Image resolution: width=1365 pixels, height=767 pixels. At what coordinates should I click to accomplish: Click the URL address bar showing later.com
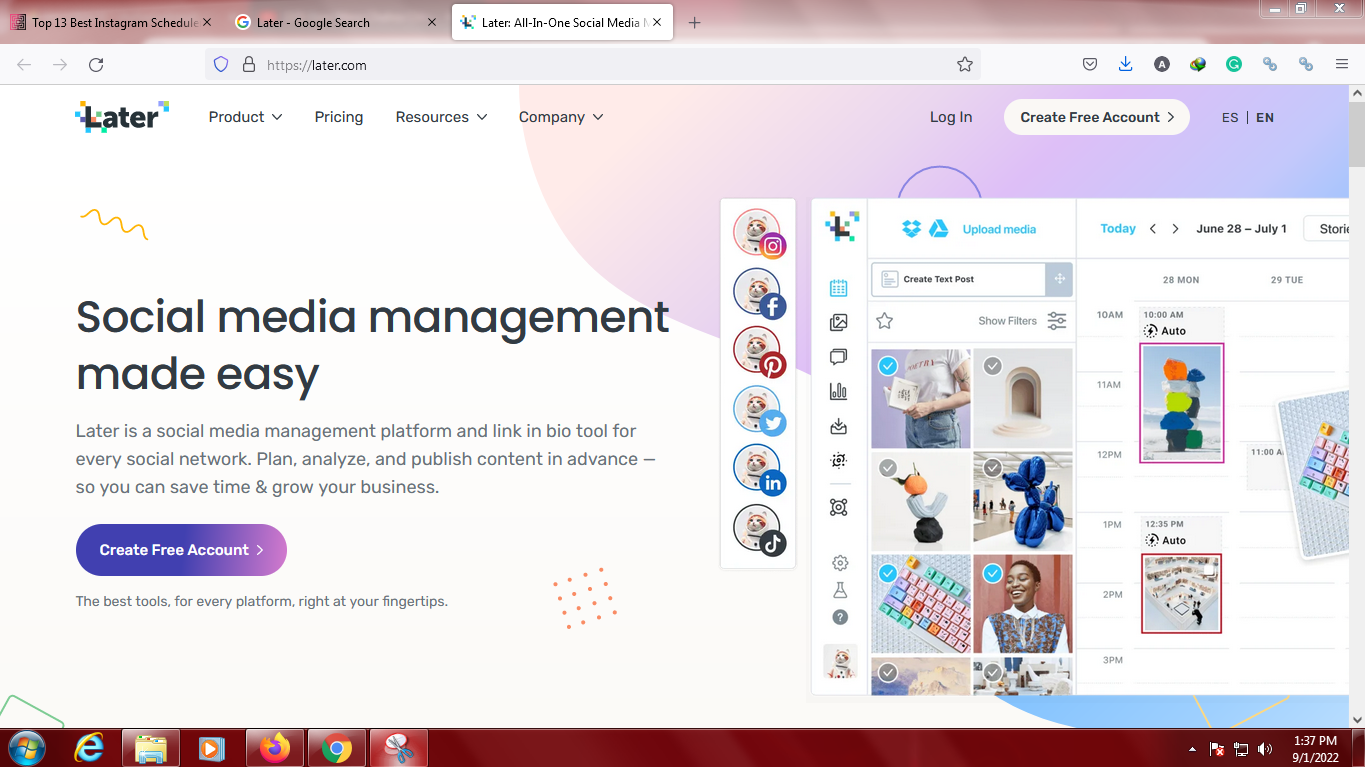tap(593, 64)
